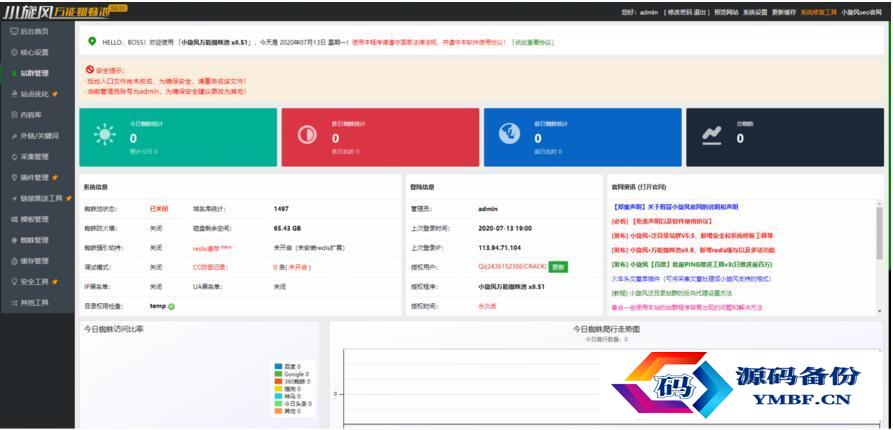Visit 小旋风seo官网 from the top bar

[861, 12]
